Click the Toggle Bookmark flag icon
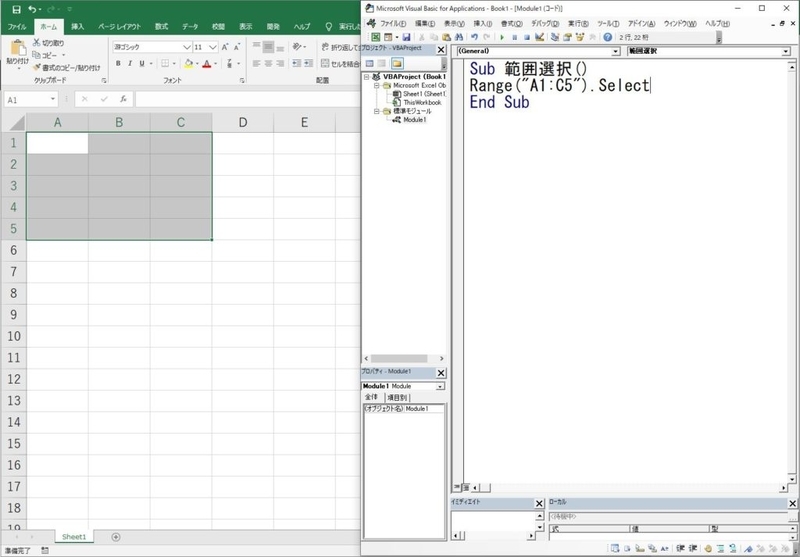 point(749,549)
